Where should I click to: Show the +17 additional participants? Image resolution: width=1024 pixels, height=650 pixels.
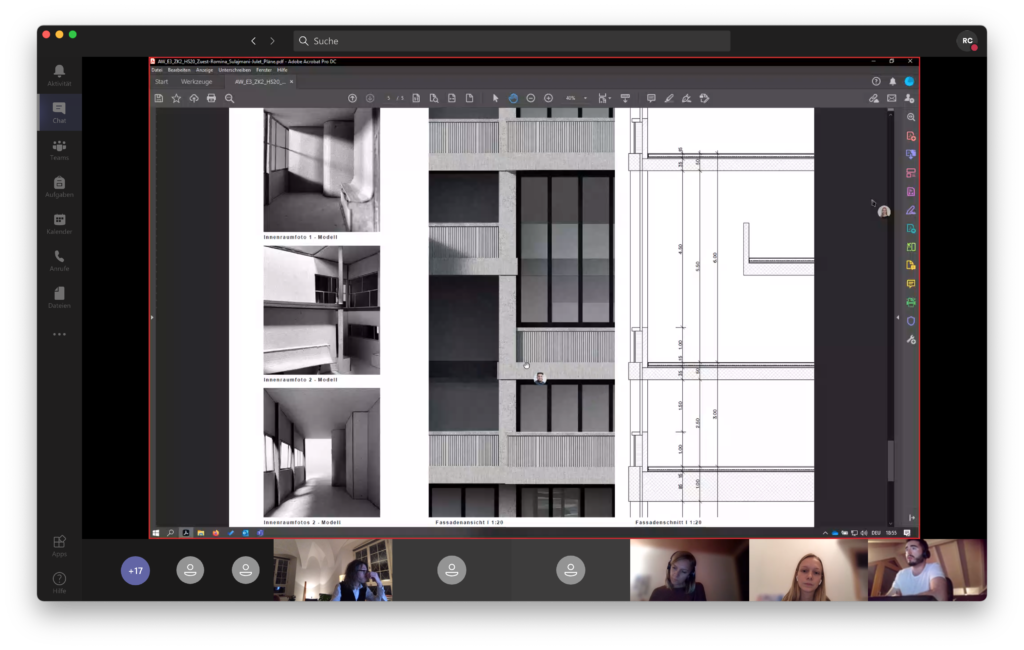point(135,570)
